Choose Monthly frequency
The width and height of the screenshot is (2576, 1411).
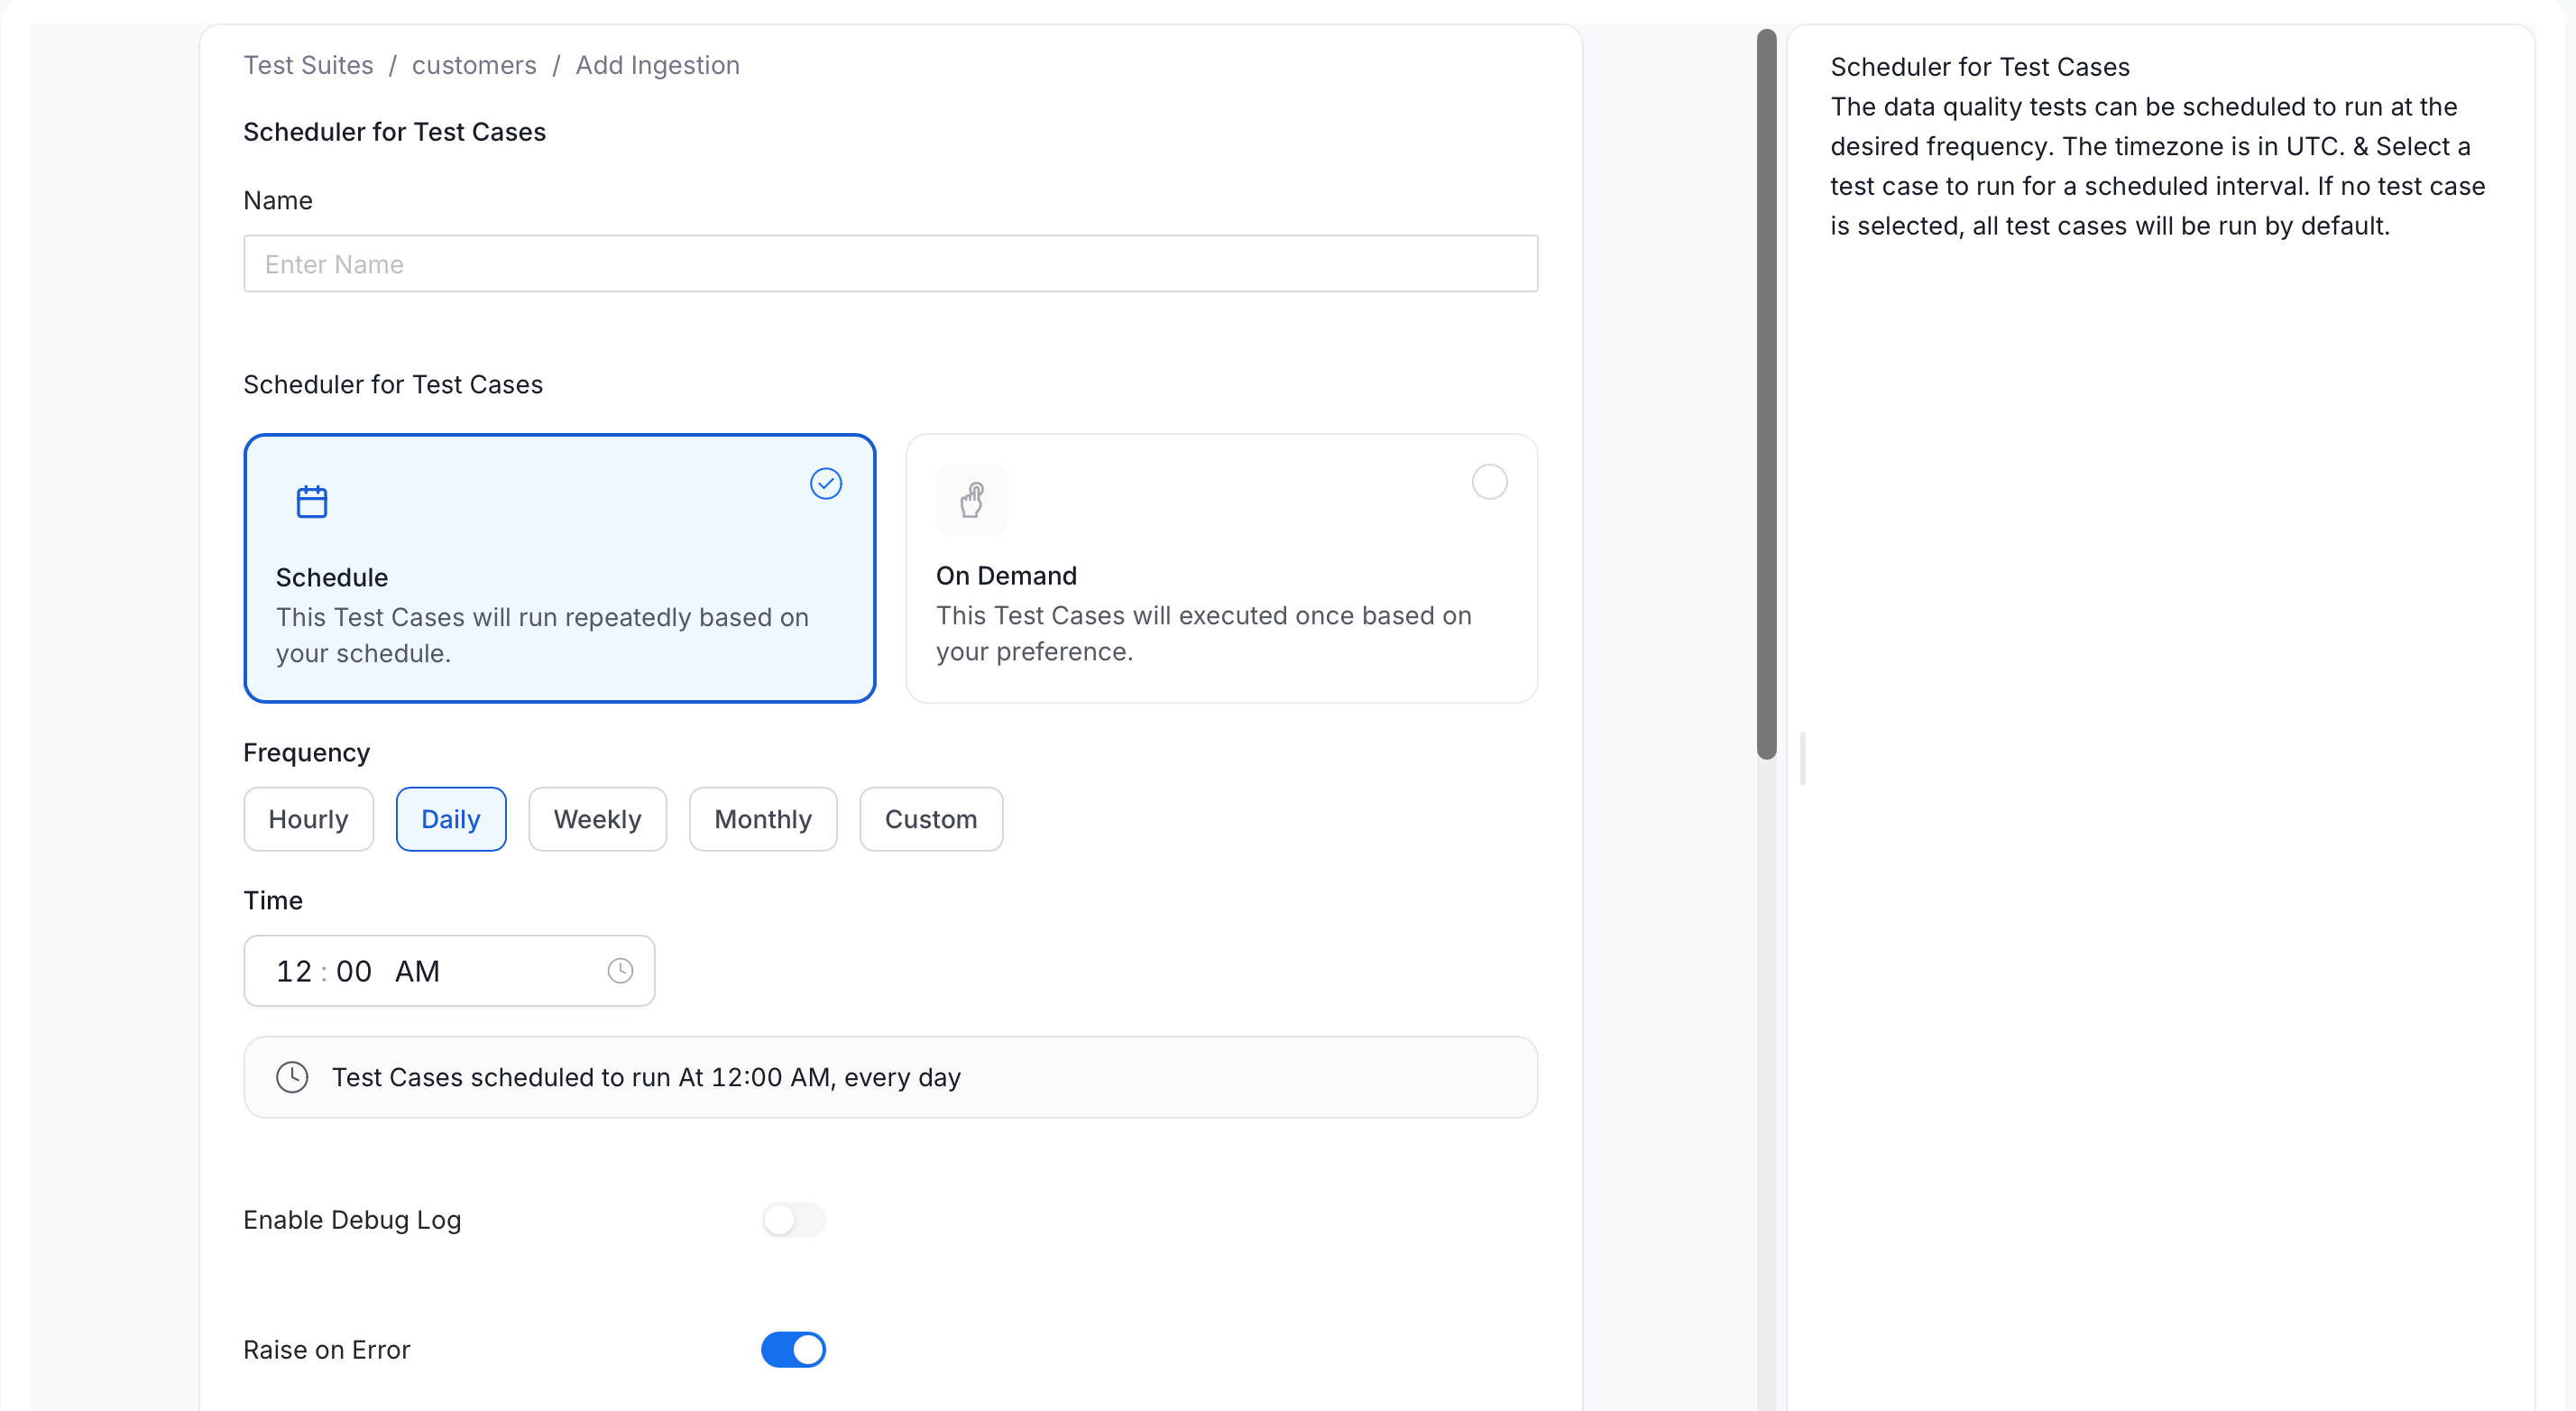[x=763, y=819]
